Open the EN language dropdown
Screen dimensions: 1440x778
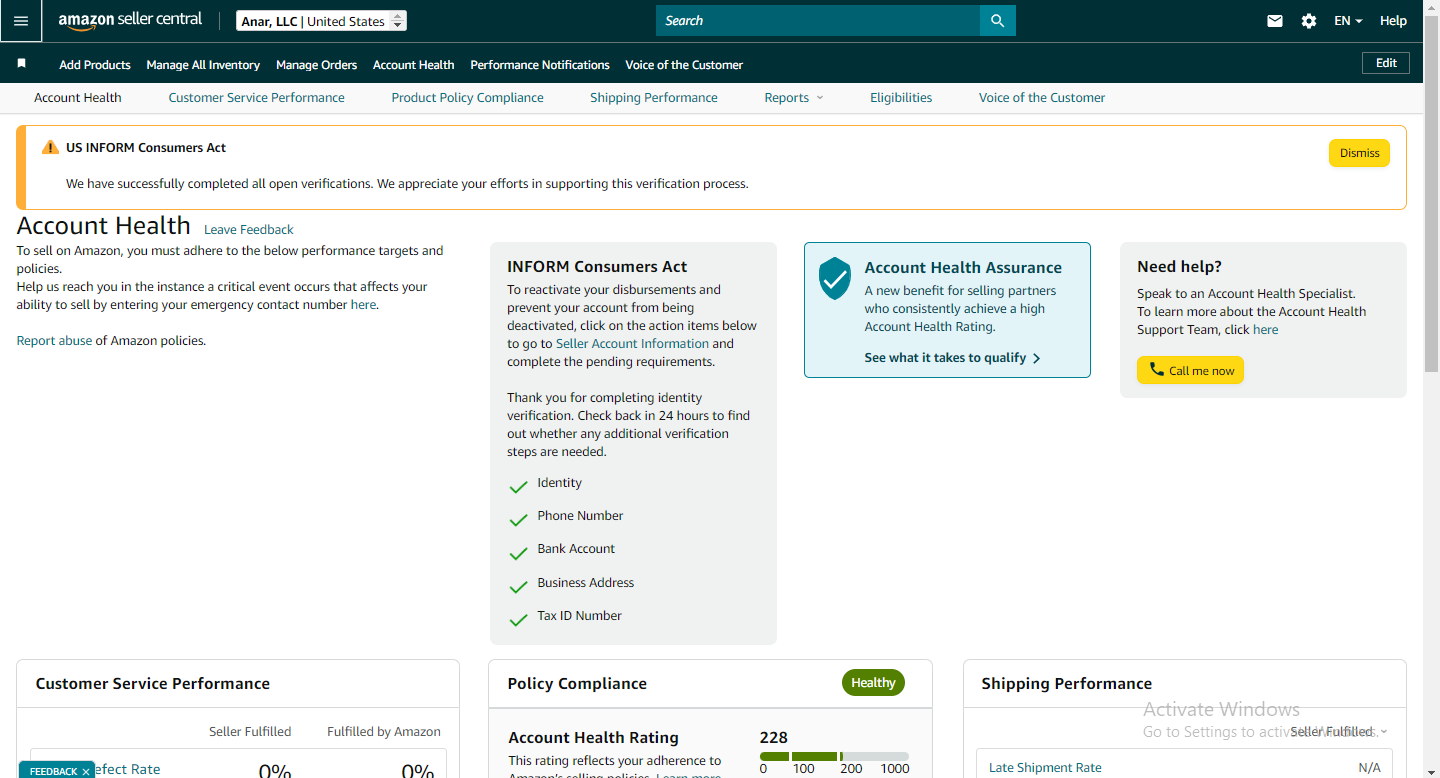click(1348, 21)
